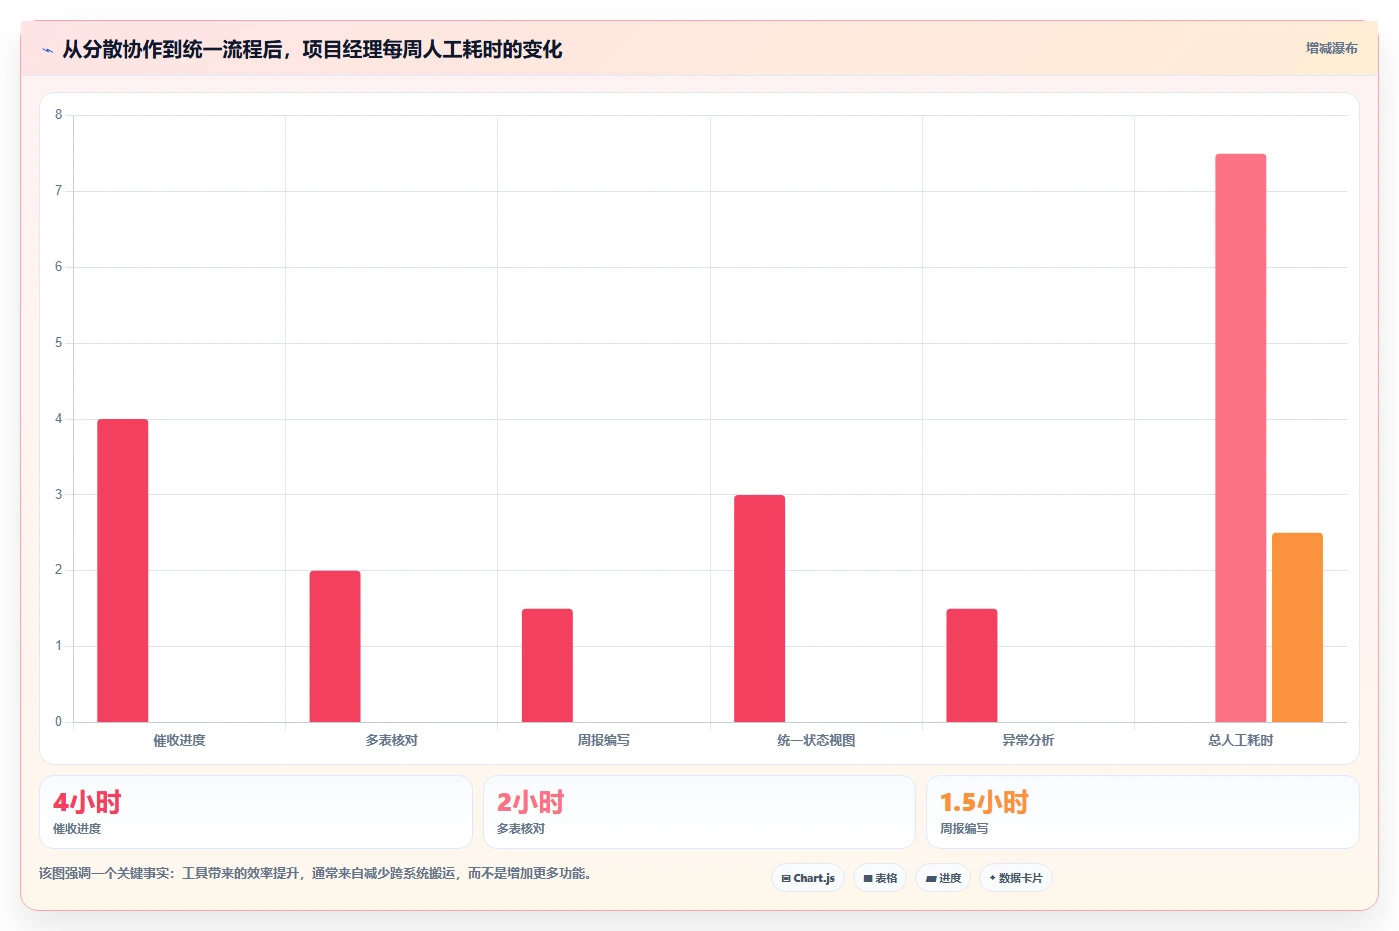Open the 4小时 催收进度 data card
The height and width of the screenshot is (931, 1399).
pos(256,812)
